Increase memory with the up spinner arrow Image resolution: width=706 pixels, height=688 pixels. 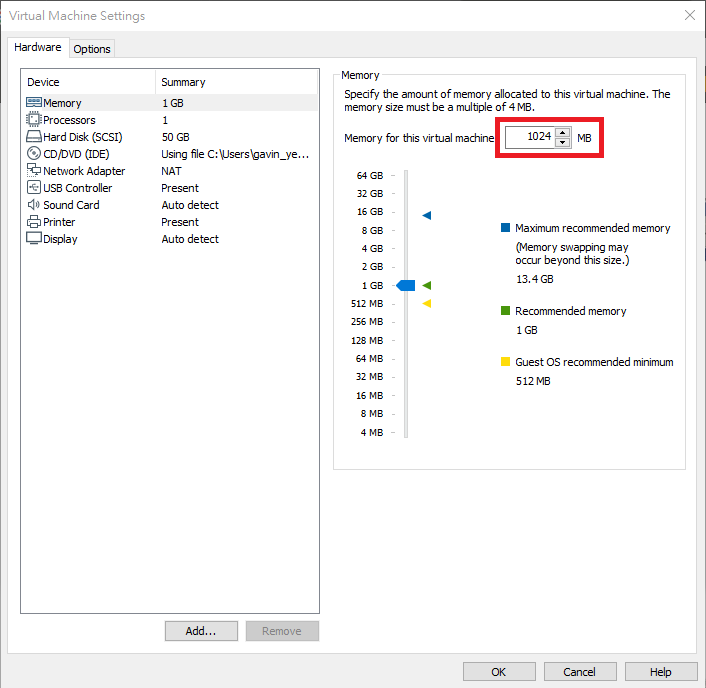tap(562, 132)
